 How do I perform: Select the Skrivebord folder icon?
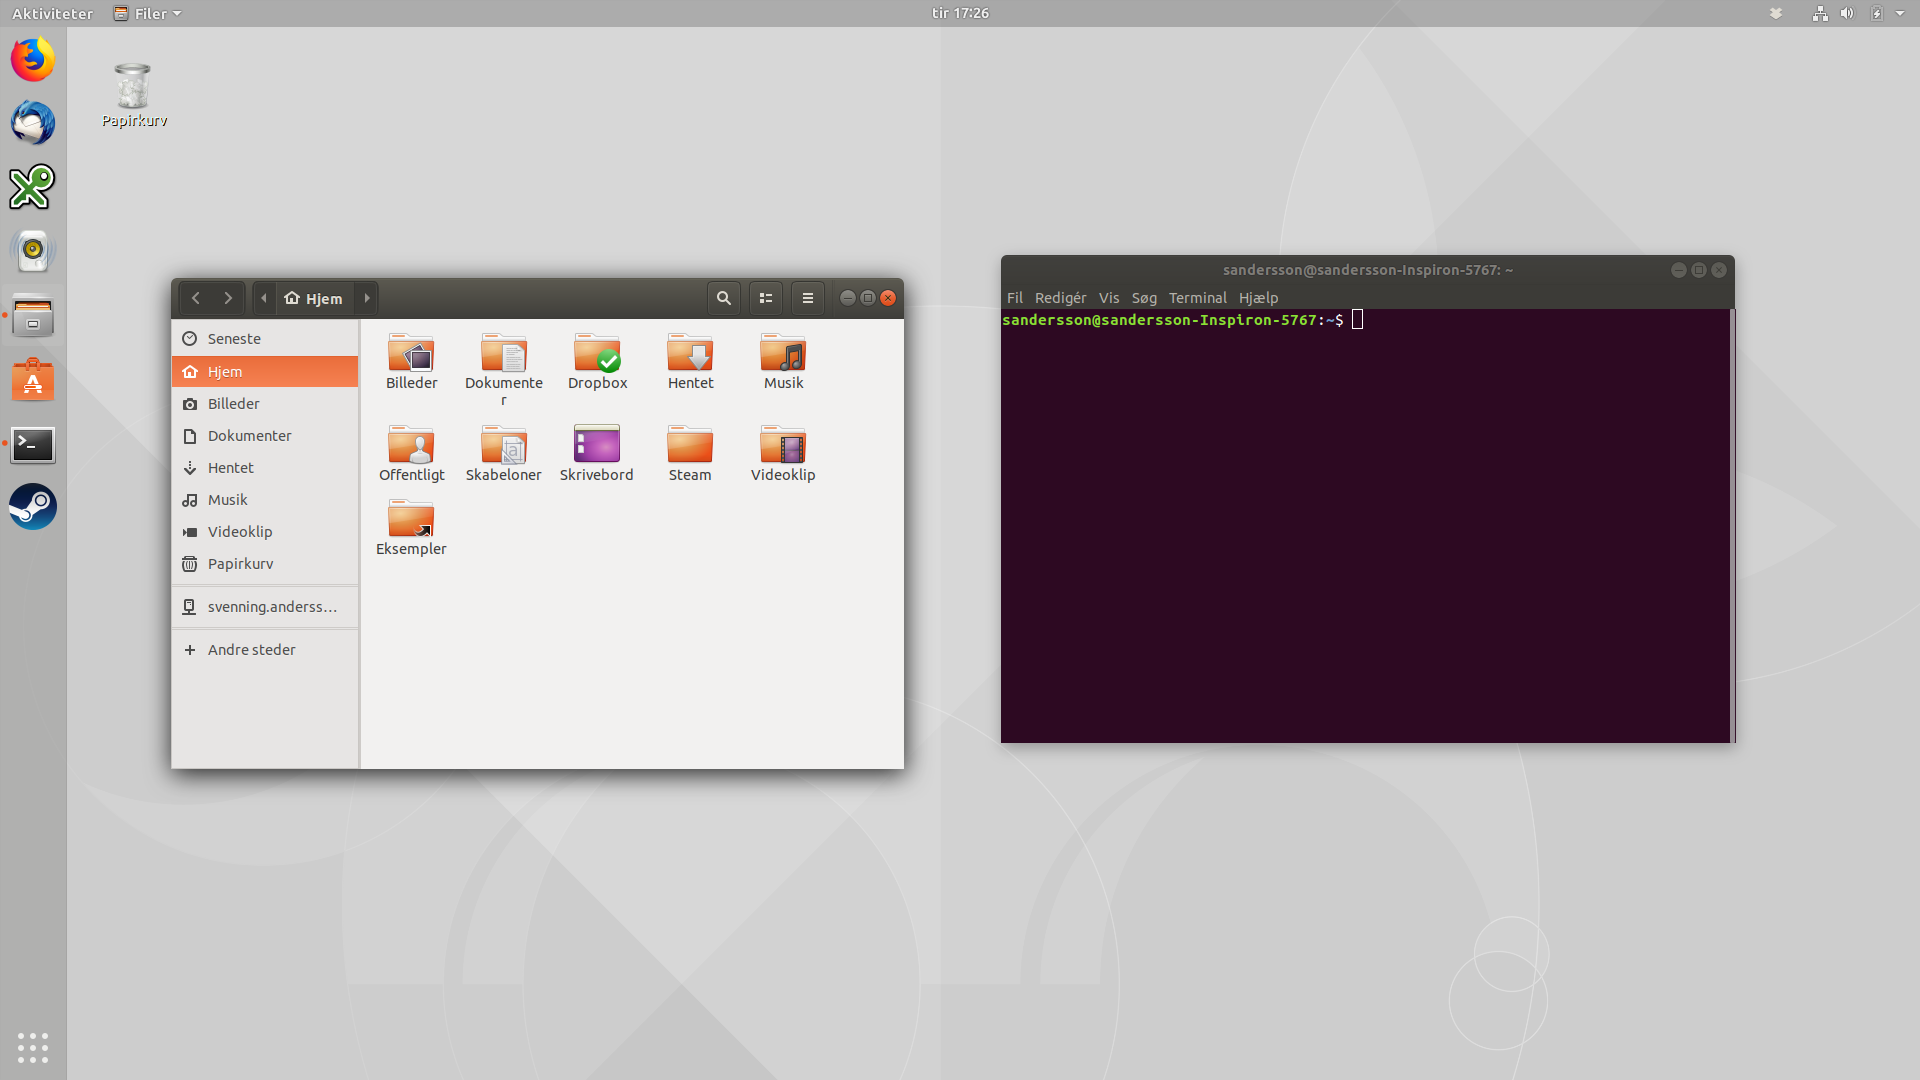[597, 445]
